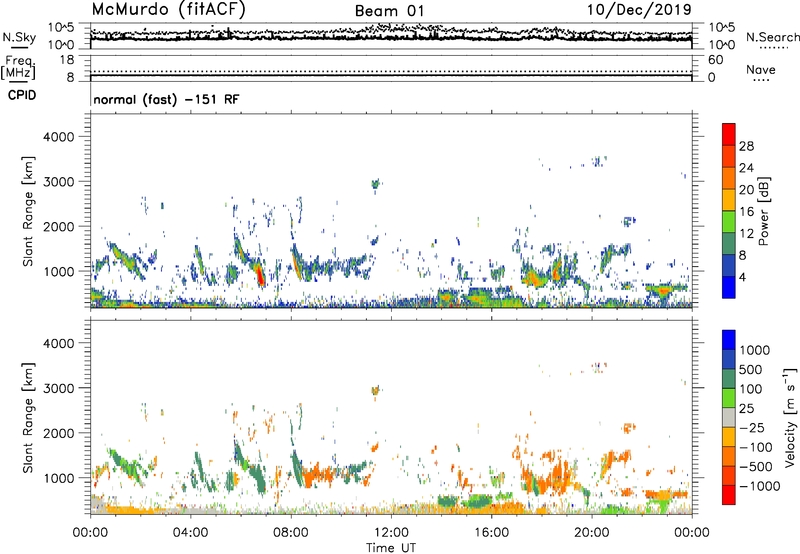800x554 pixels.
Task: Click the '500' velocity scale value
Action: click(x=750, y=369)
